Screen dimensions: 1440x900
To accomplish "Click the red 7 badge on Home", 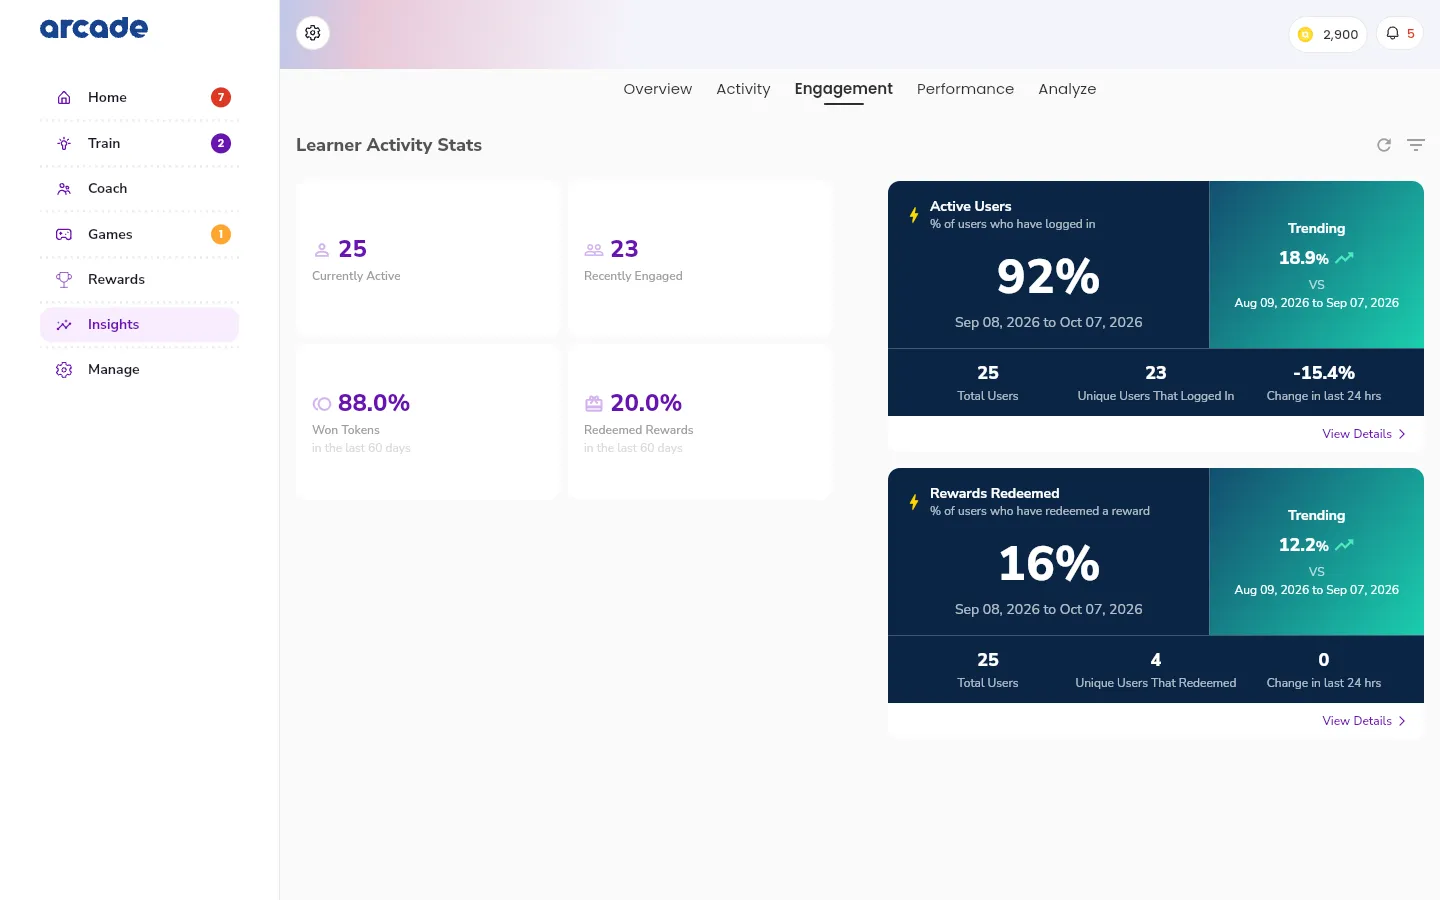I will pos(221,97).
